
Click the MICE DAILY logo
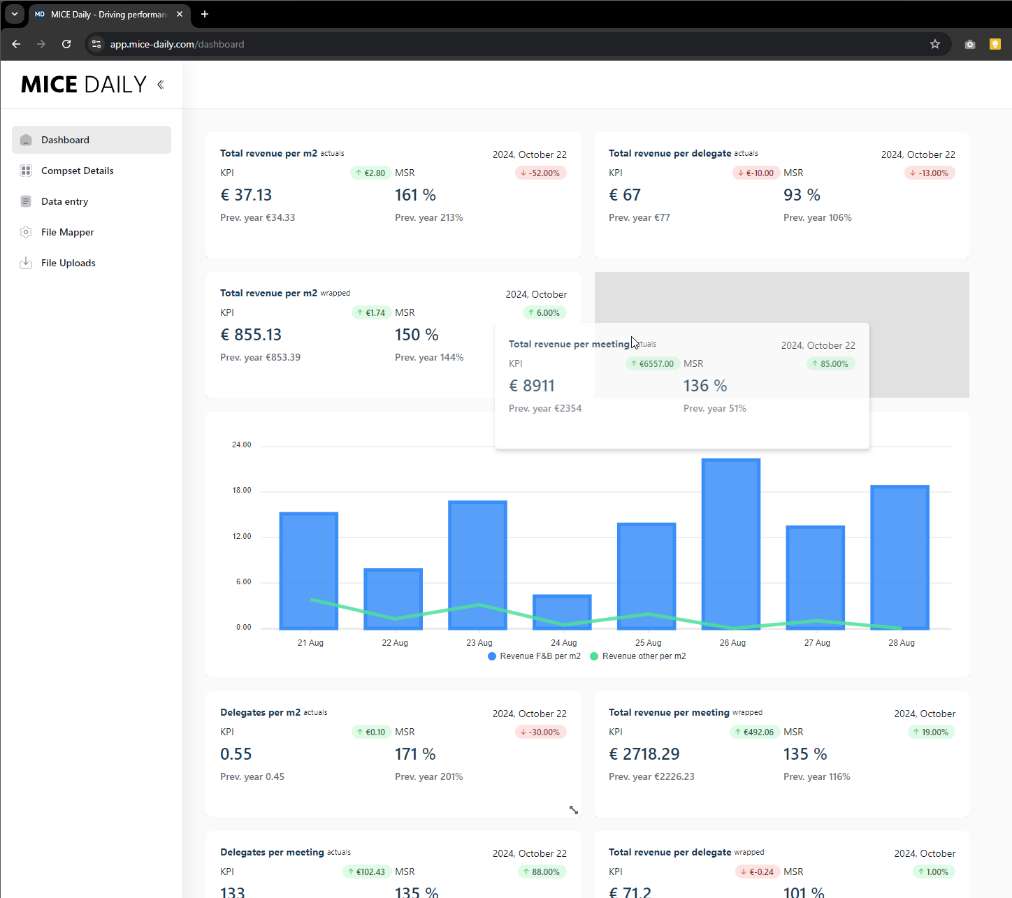(84, 85)
